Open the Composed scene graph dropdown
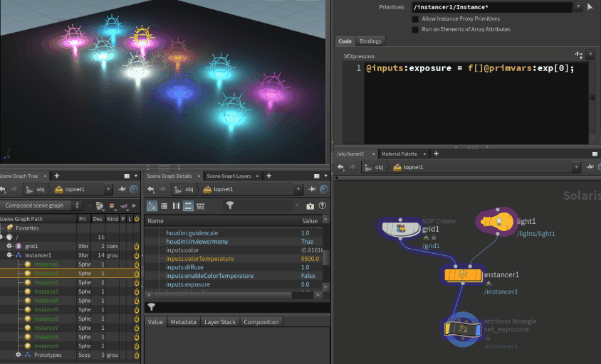The image size is (601, 364). [x=40, y=206]
